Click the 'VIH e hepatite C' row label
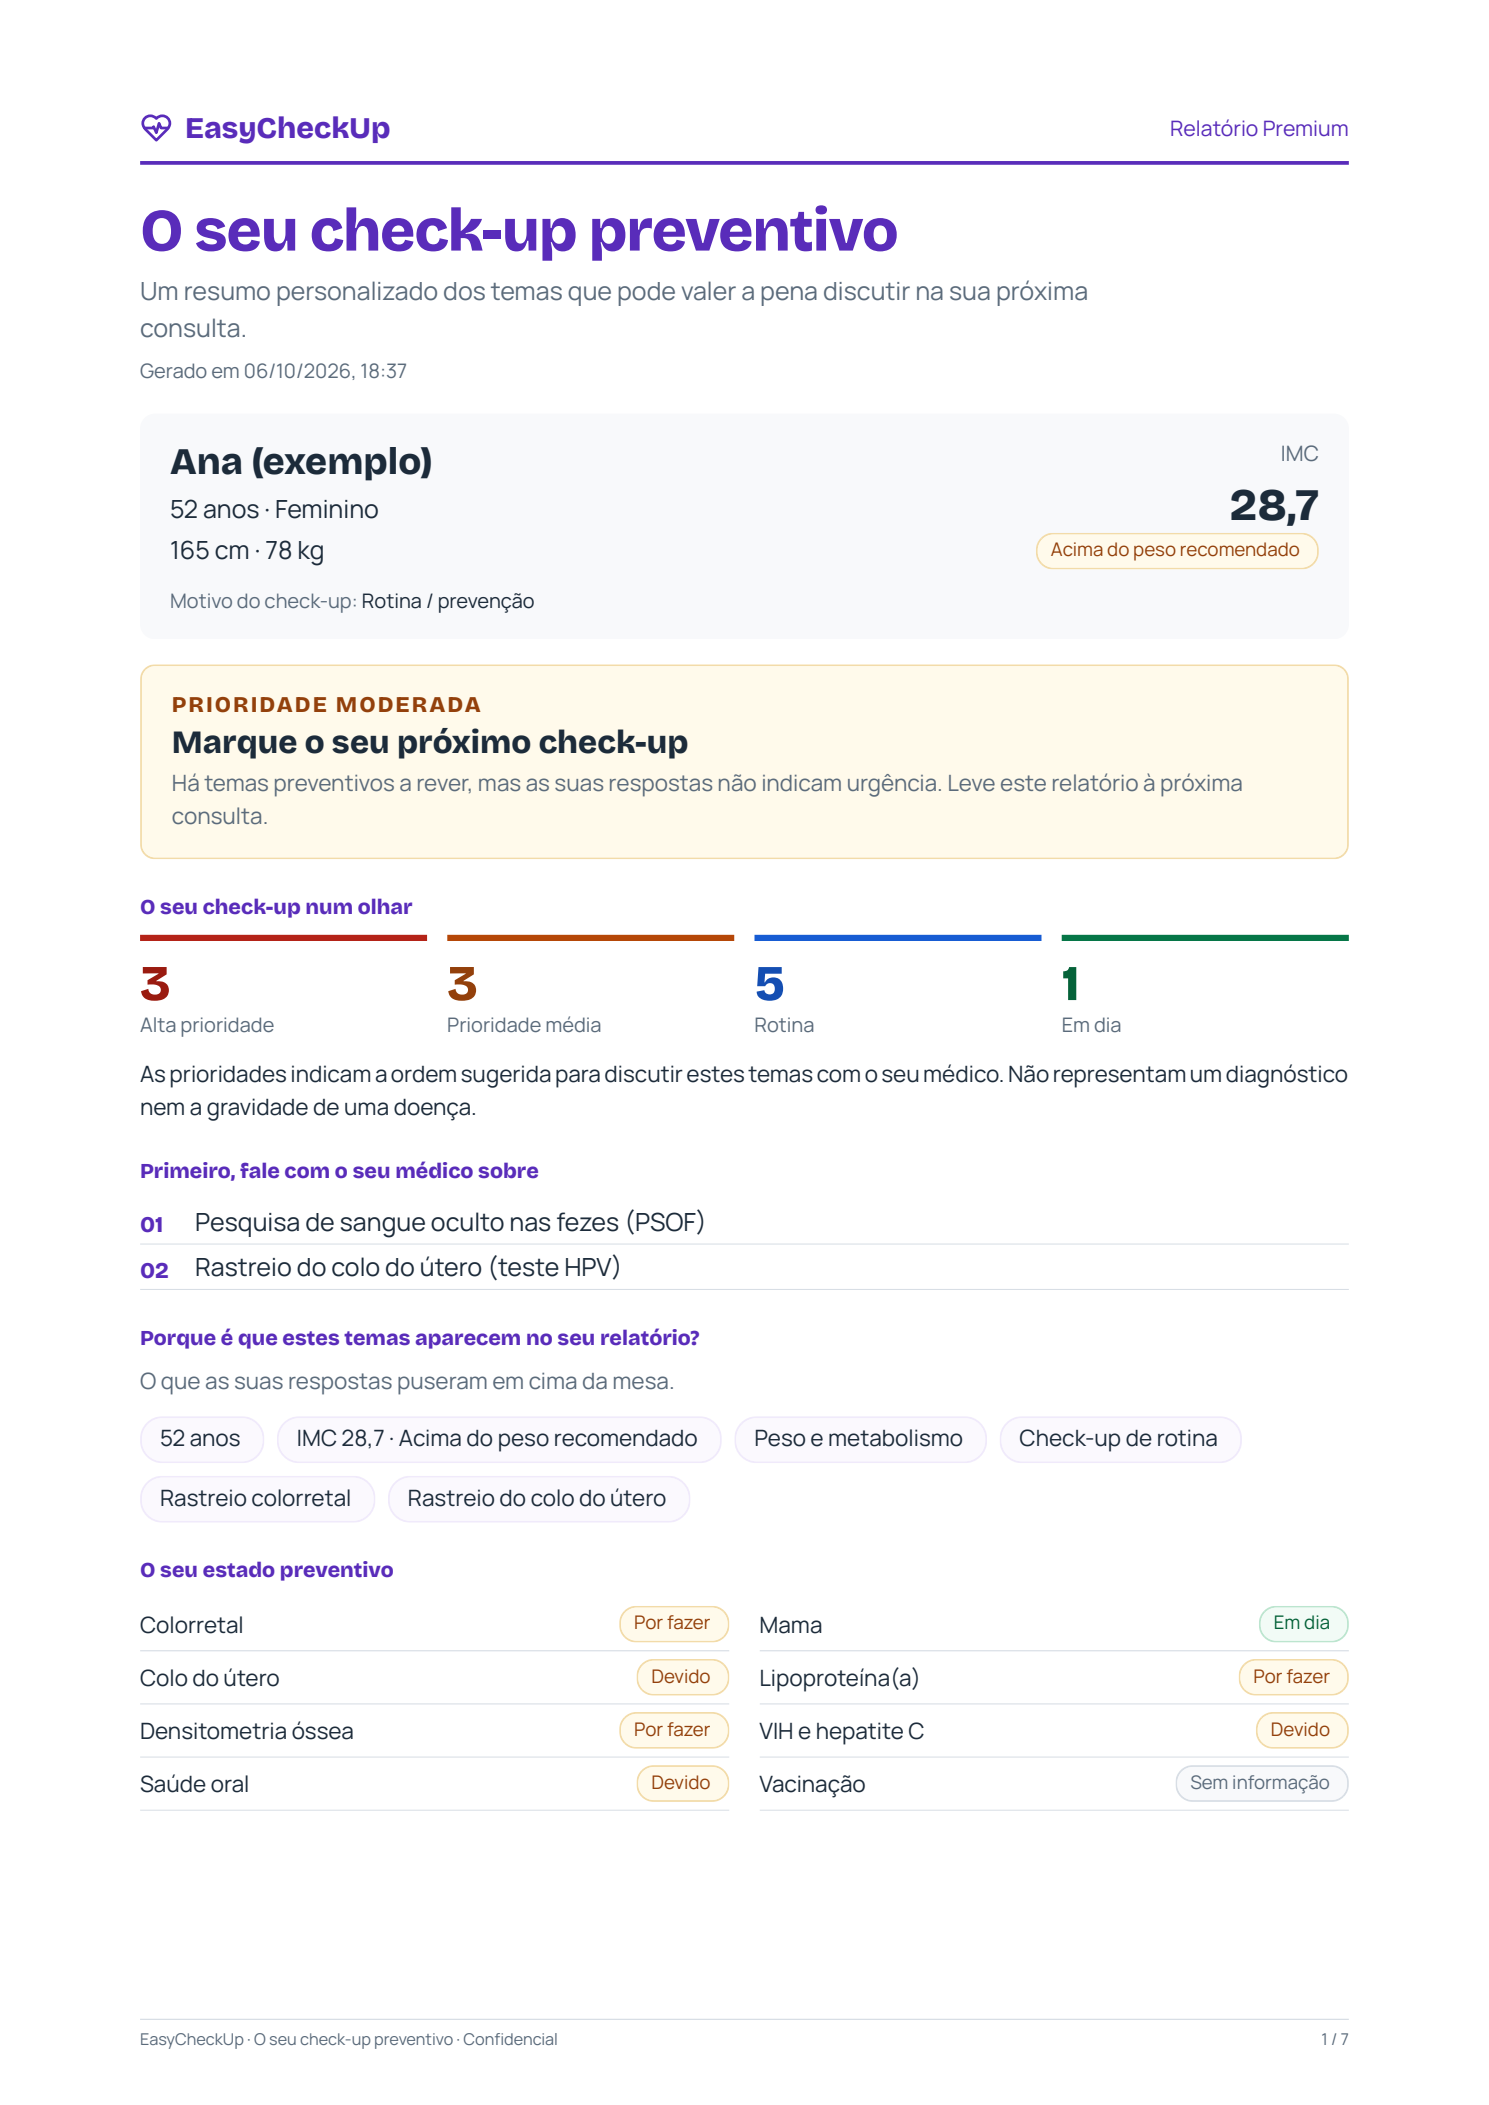 click(x=842, y=1732)
